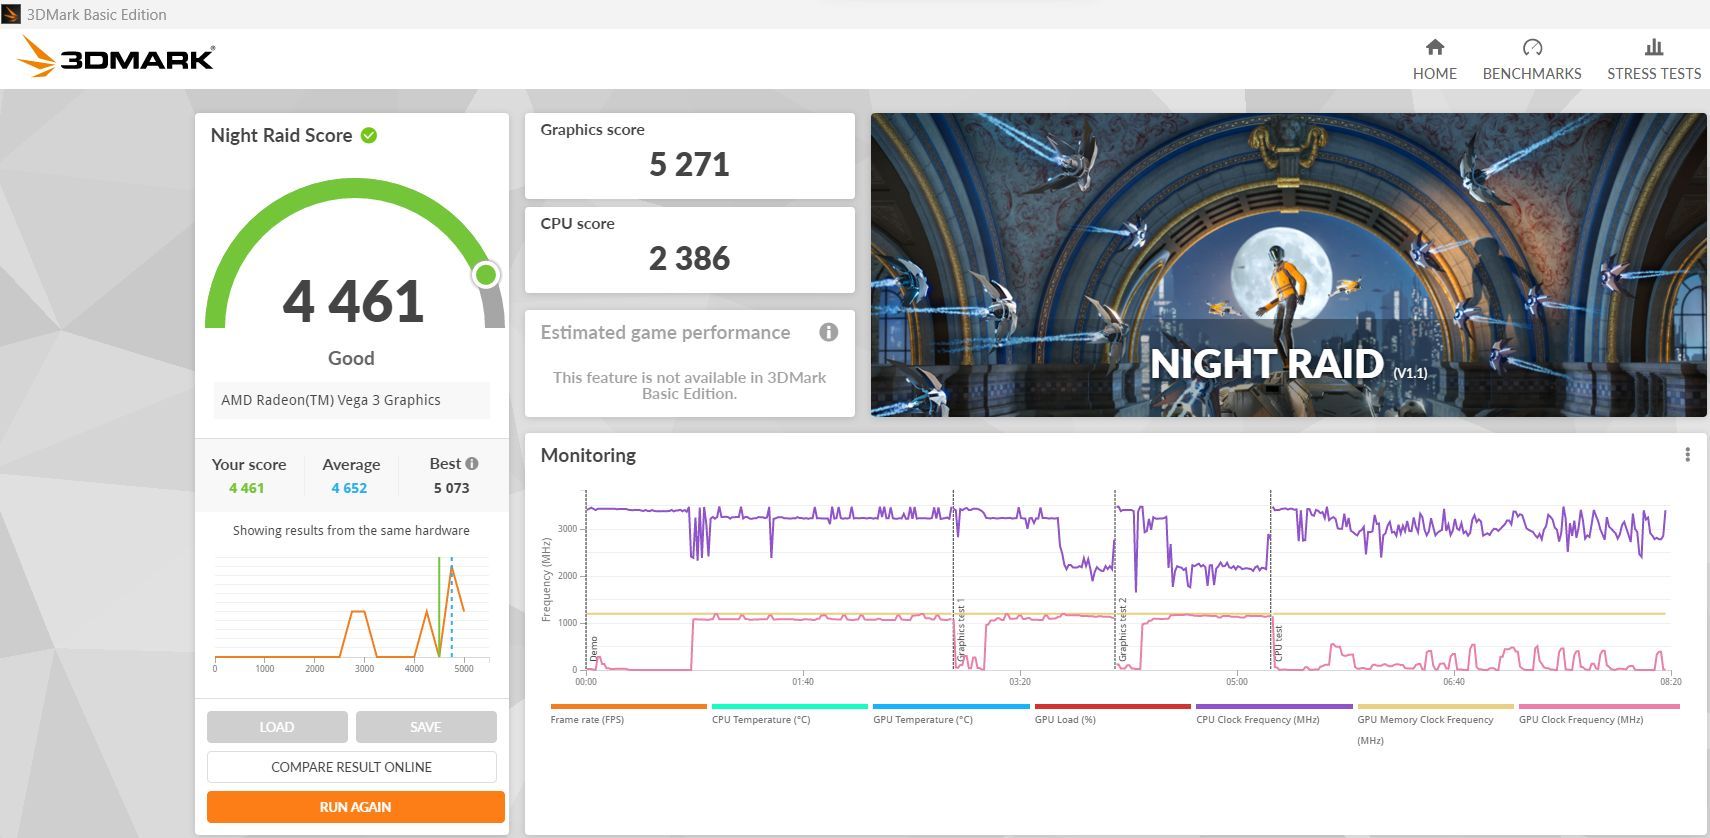Open the Home icon in navigation
The width and height of the screenshot is (1710, 838).
click(1434, 47)
